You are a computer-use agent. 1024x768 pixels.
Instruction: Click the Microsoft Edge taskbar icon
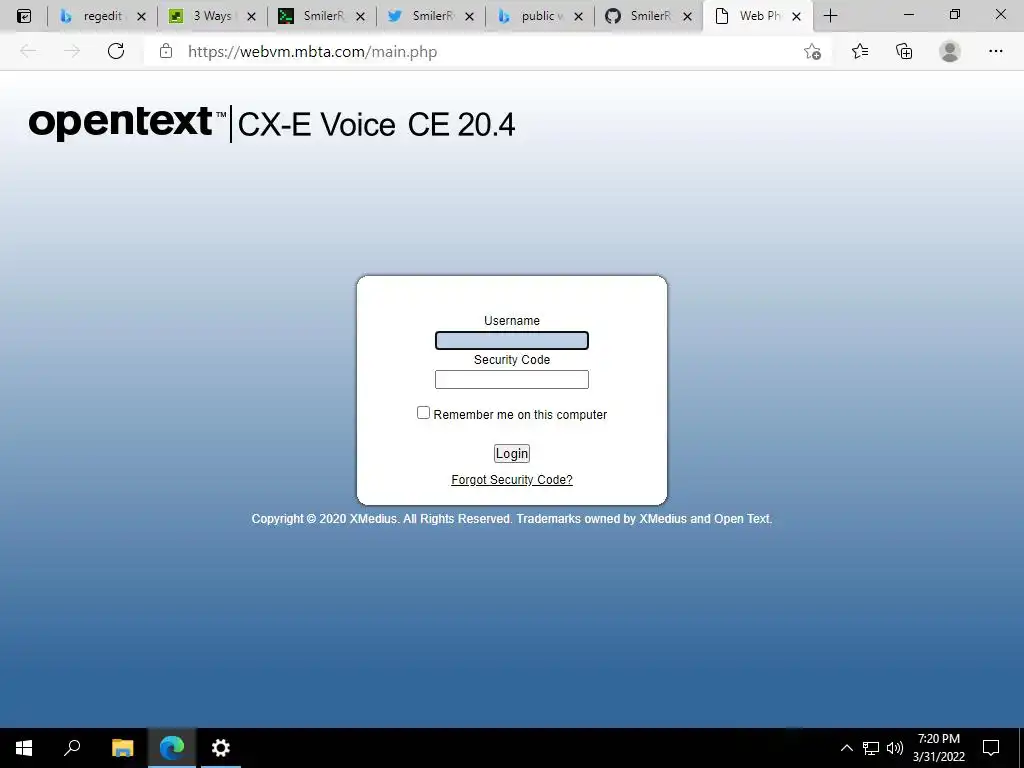[172, 748]
